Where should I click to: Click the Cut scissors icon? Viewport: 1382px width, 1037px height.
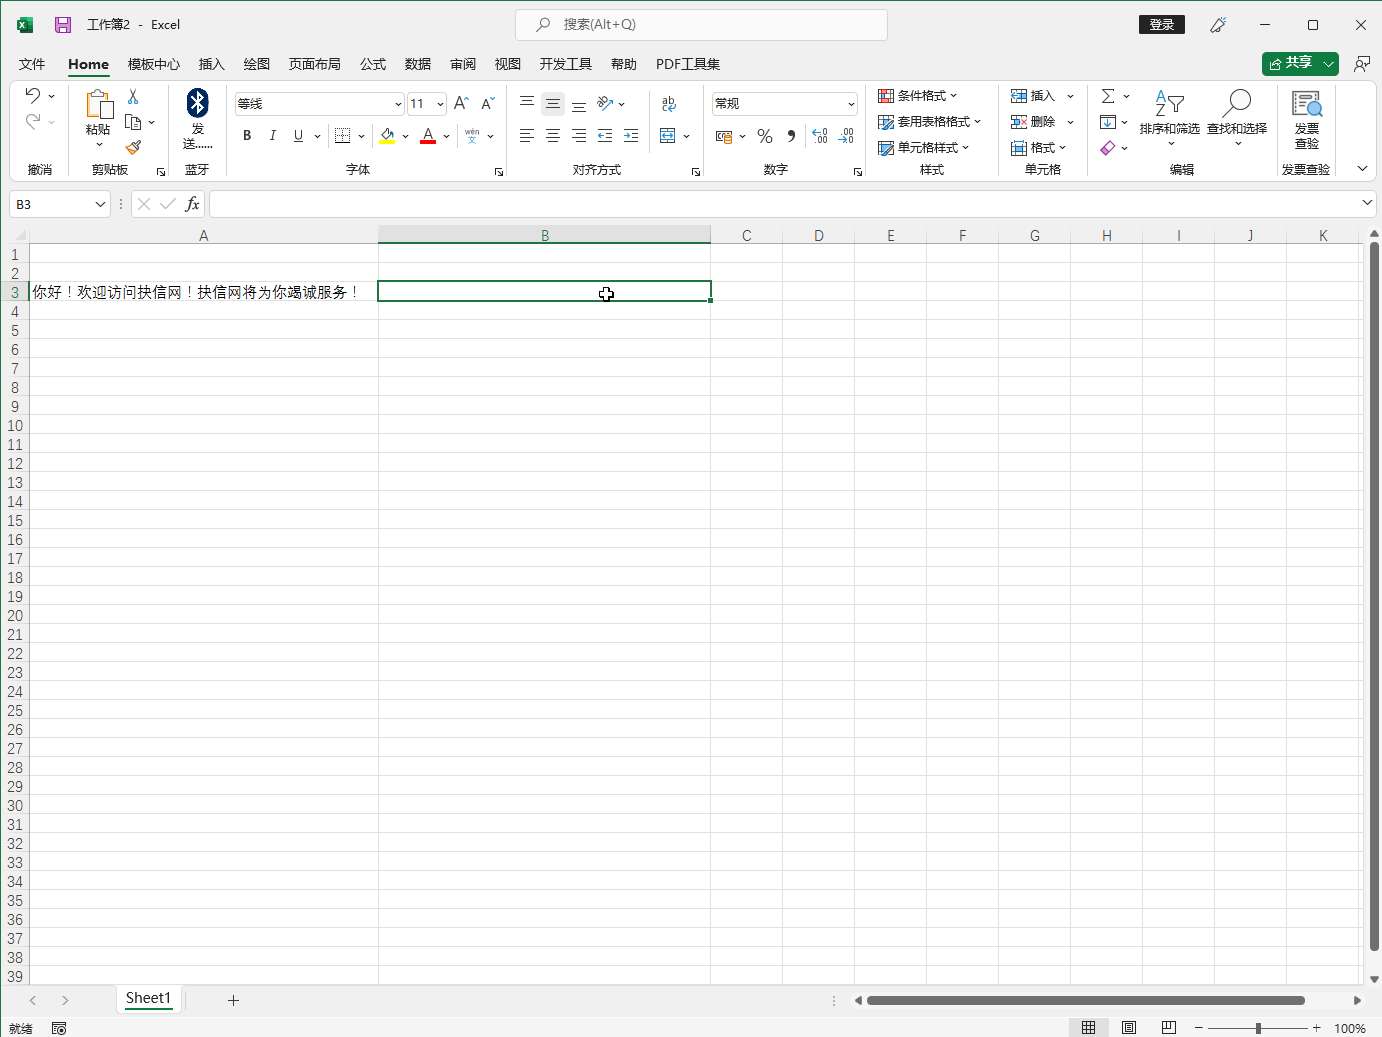coord(133,97)
